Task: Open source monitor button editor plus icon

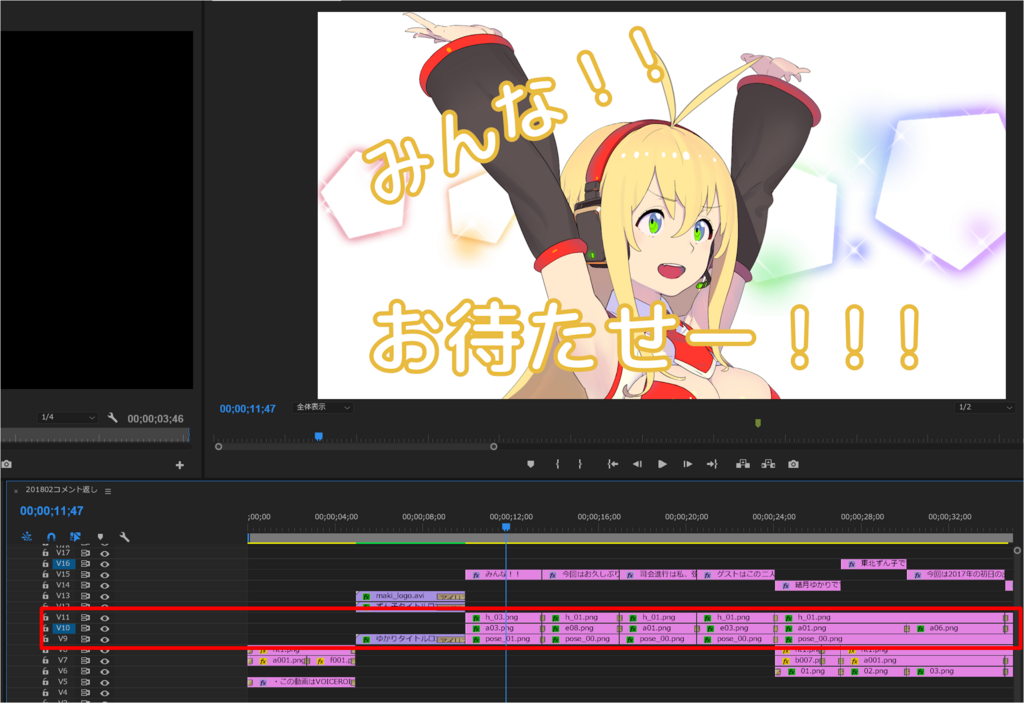Action: click(x=180, y=465)
